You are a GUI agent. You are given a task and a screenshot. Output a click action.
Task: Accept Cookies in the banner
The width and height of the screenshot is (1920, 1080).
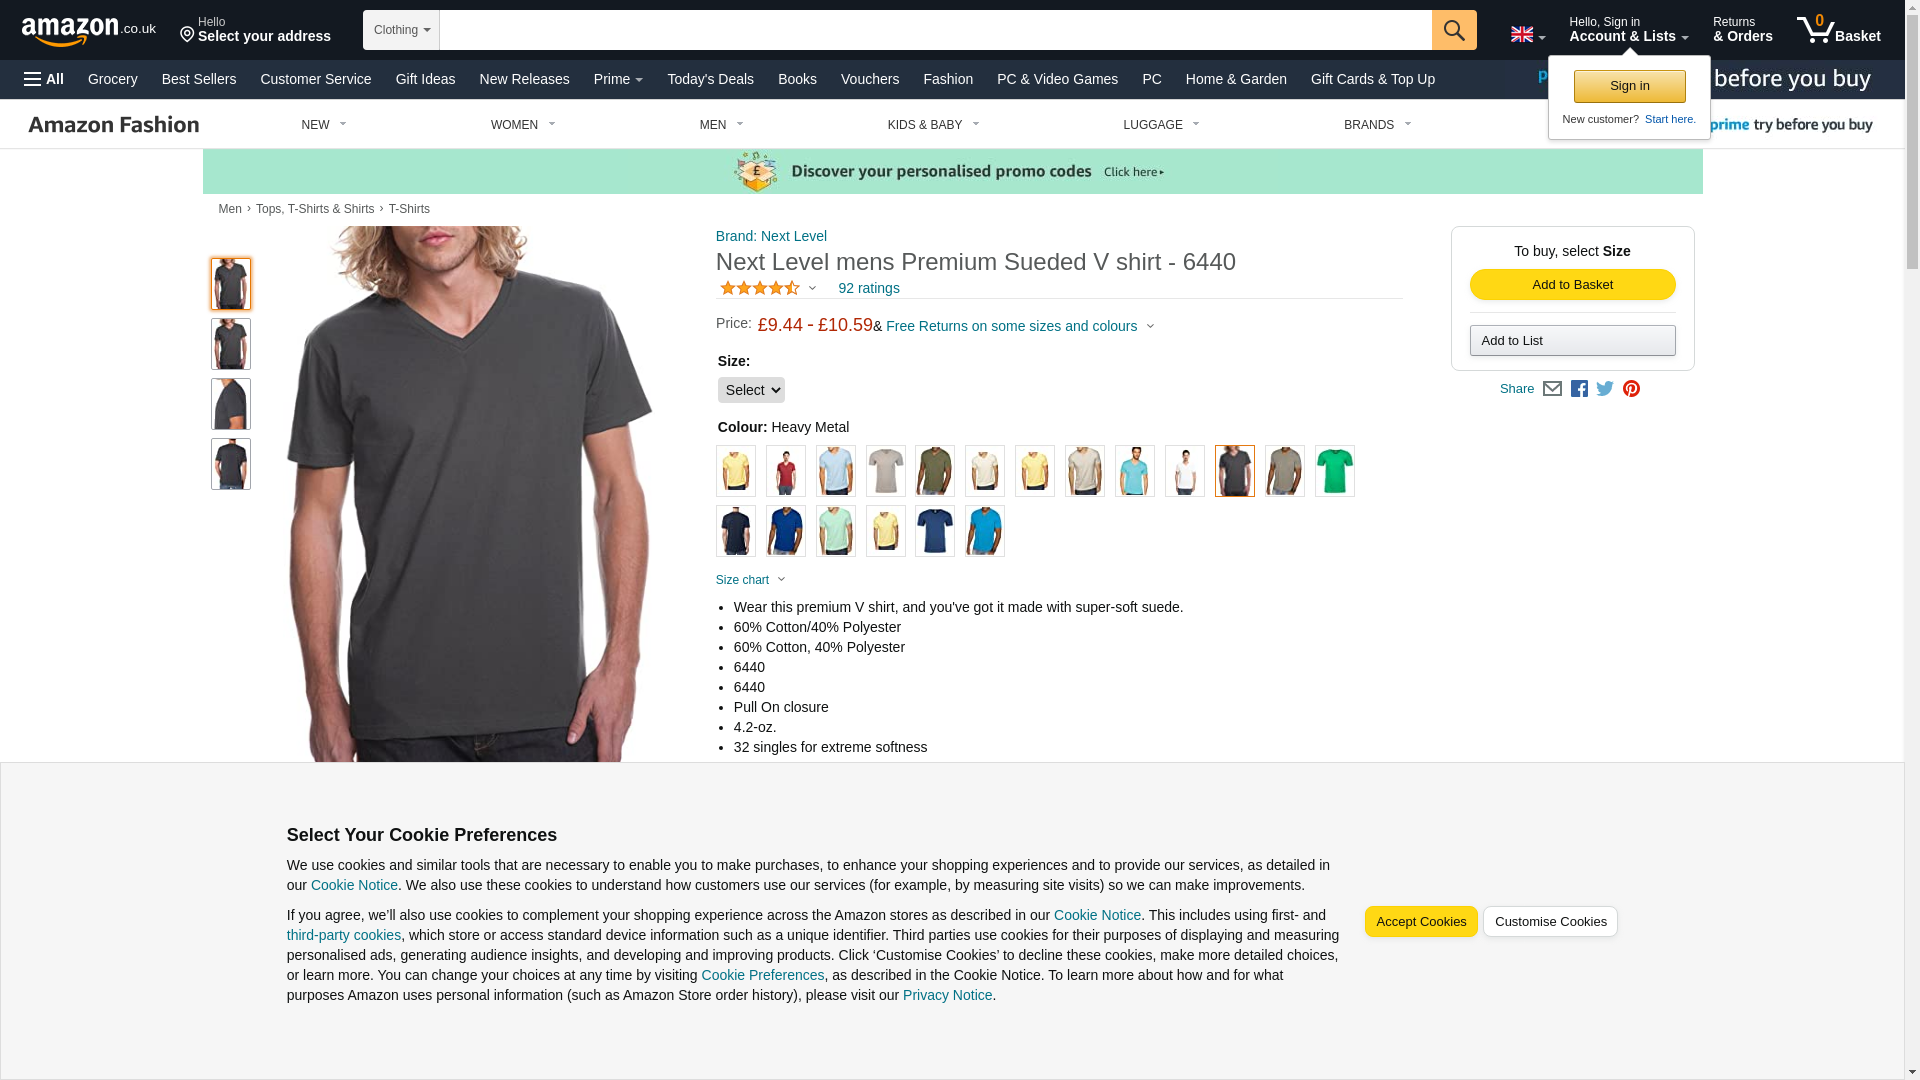pos(1420,922)
